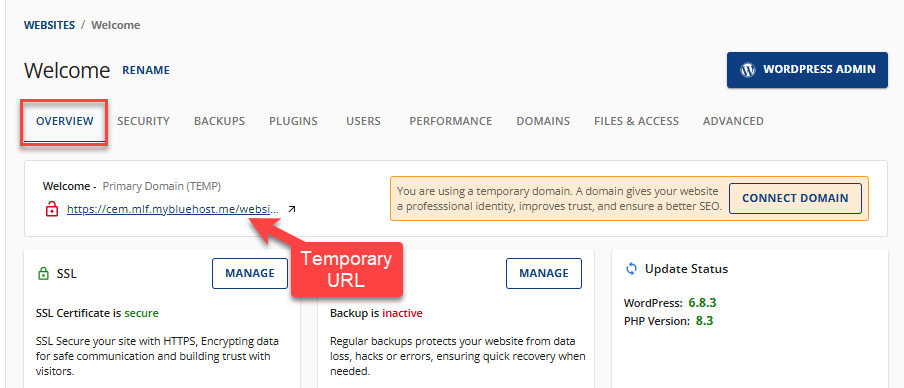
Task: Click the Welcome page title heading
Action: tap(67, 71)
